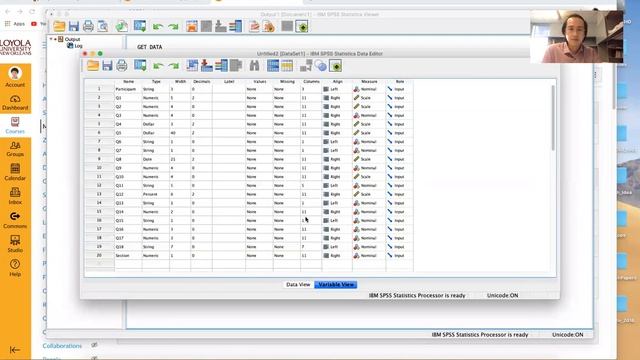
Task: Open Variables info icon in Data Editor
Action: point(221,66)
